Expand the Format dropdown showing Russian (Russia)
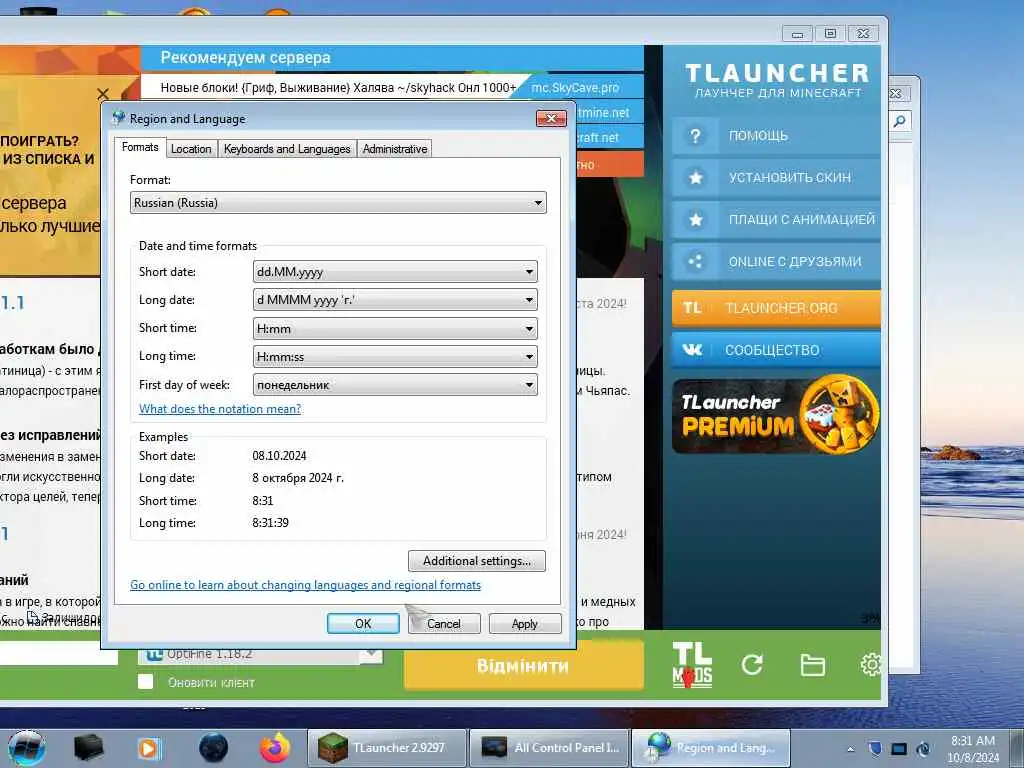 click(x=338, y=202)
